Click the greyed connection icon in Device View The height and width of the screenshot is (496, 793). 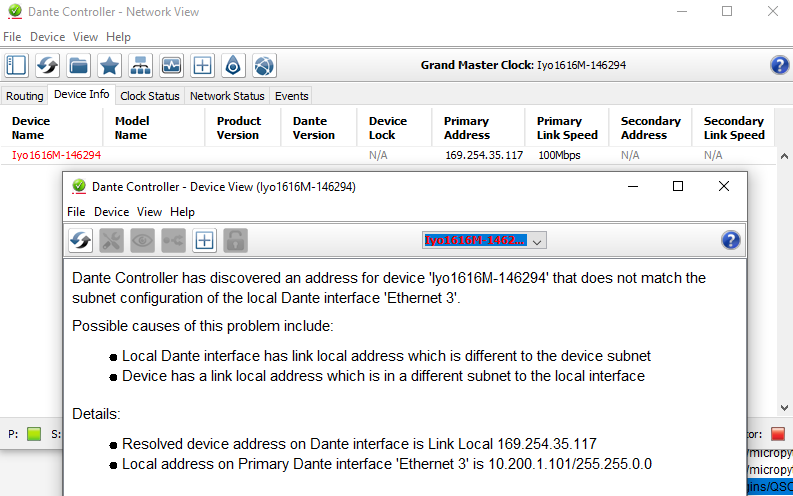coord(173,240)
